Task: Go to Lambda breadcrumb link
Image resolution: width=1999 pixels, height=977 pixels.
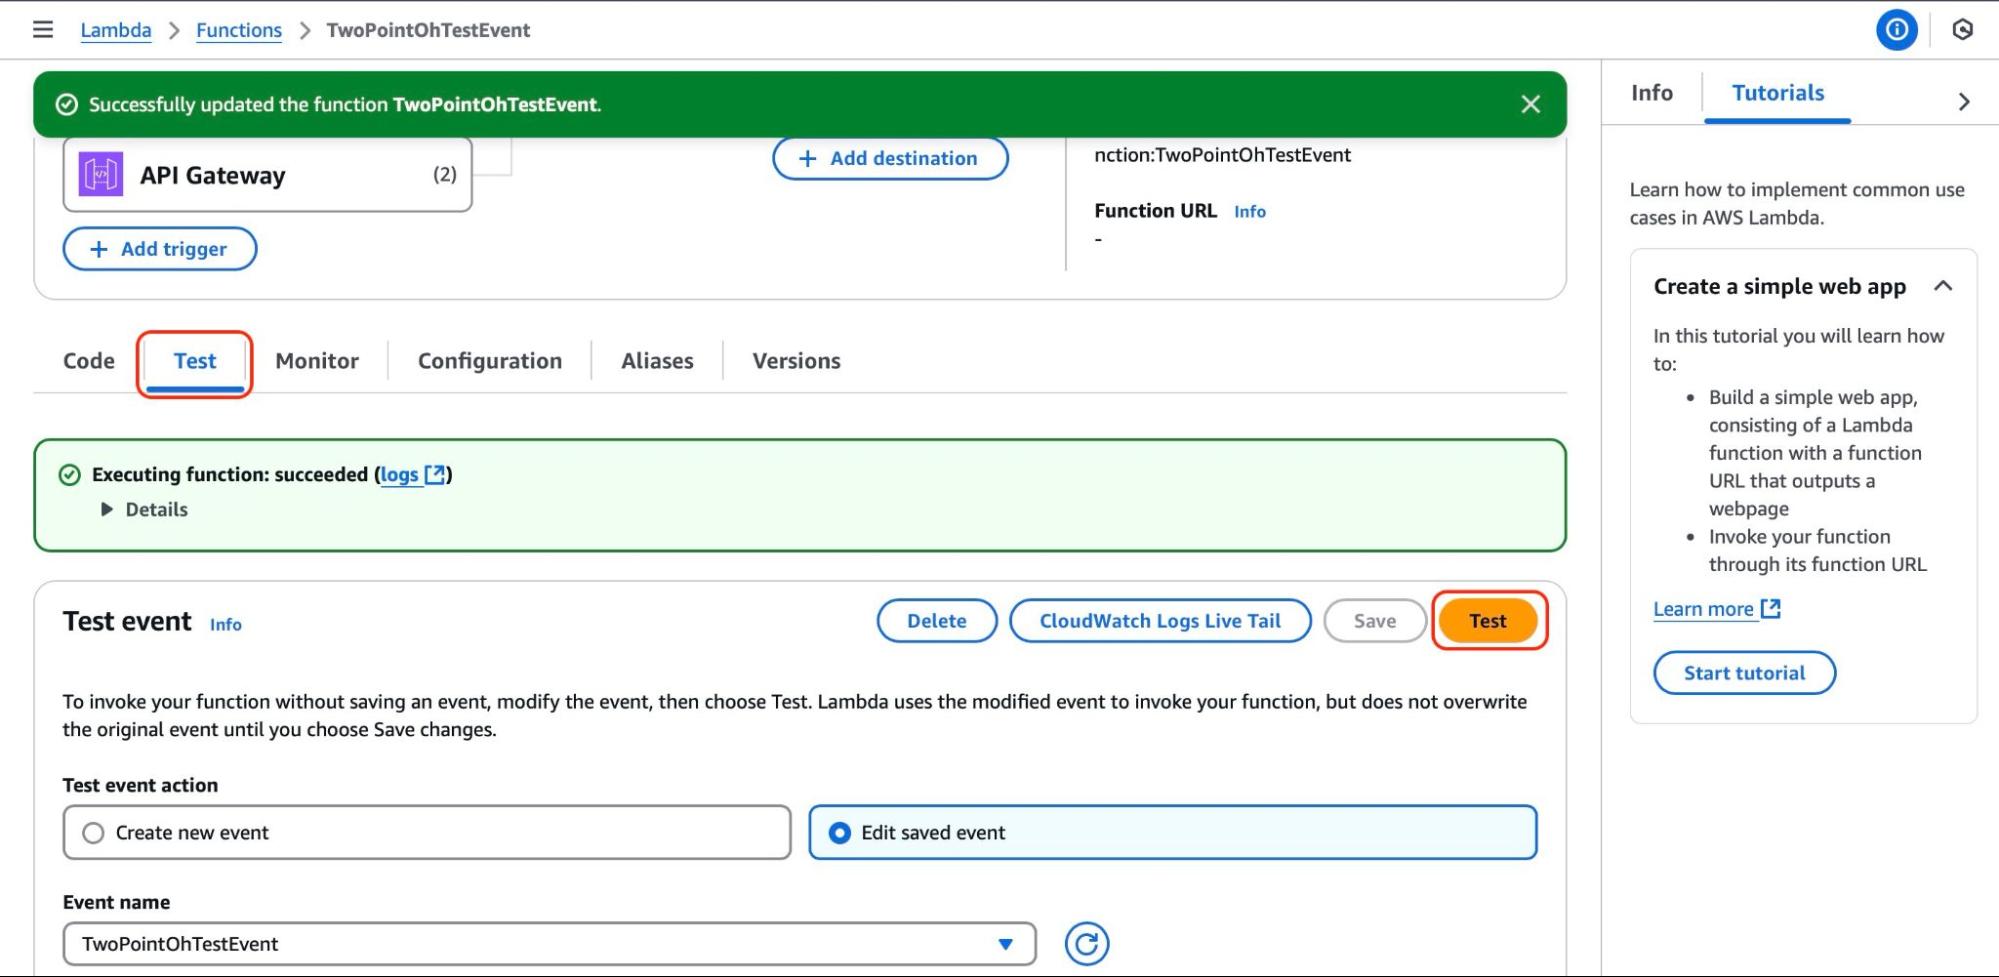Action: pos(116,30)
